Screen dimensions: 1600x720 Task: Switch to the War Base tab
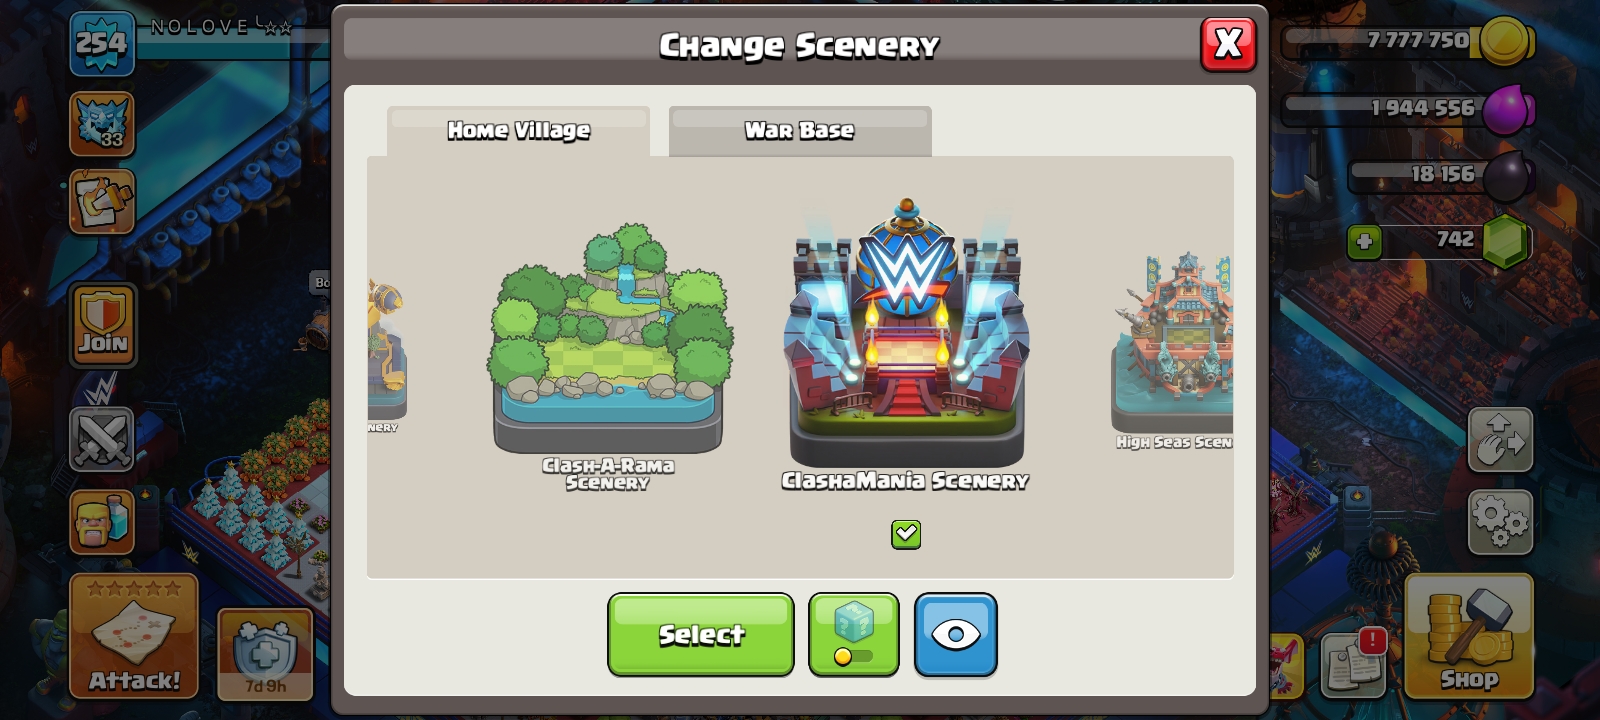pyautogui.click(x=800, y=131)
